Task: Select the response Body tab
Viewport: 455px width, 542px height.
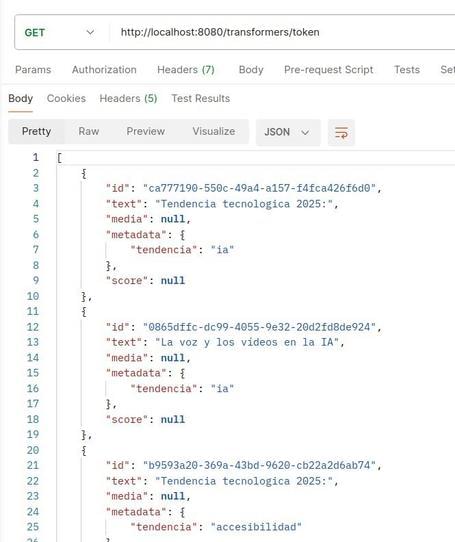Action: 20,99
